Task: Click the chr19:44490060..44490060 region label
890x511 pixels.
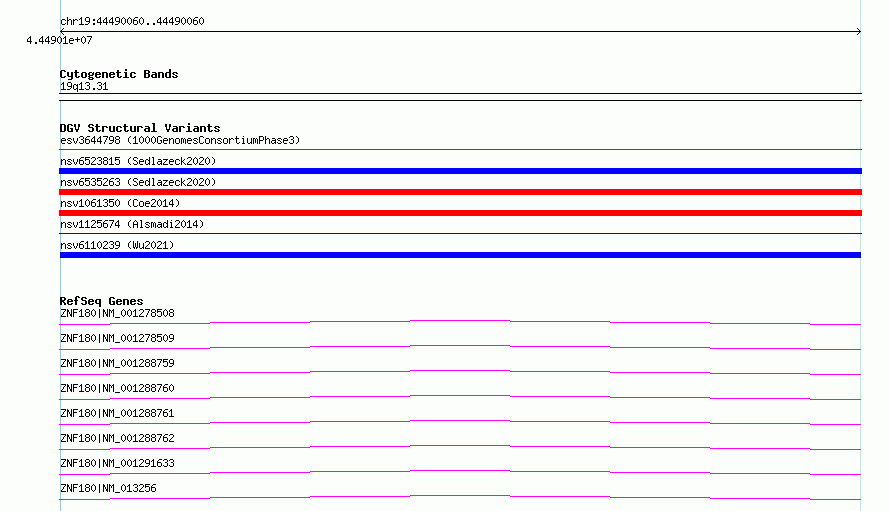Action: pos(132,21)
